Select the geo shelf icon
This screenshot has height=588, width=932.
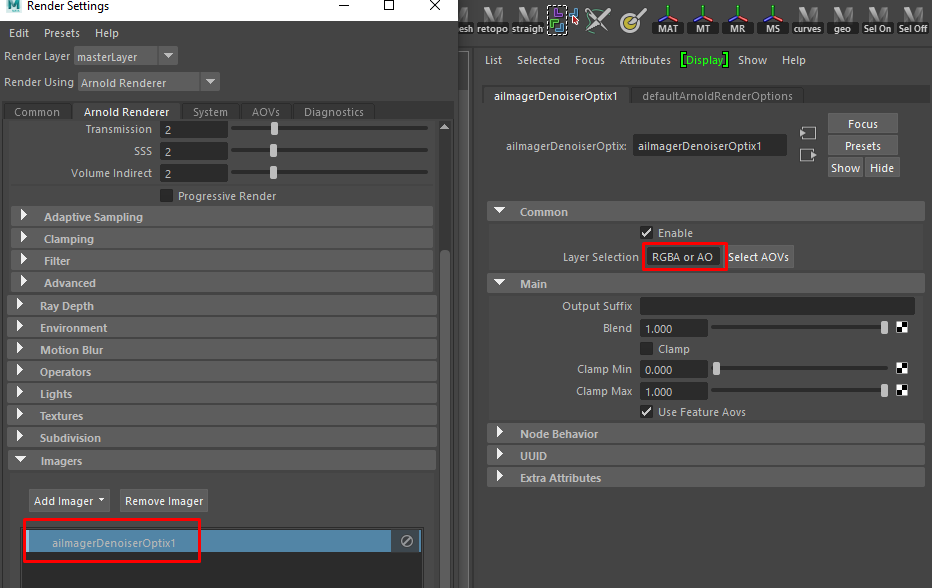pyautogui.click(x=842, y=18)
